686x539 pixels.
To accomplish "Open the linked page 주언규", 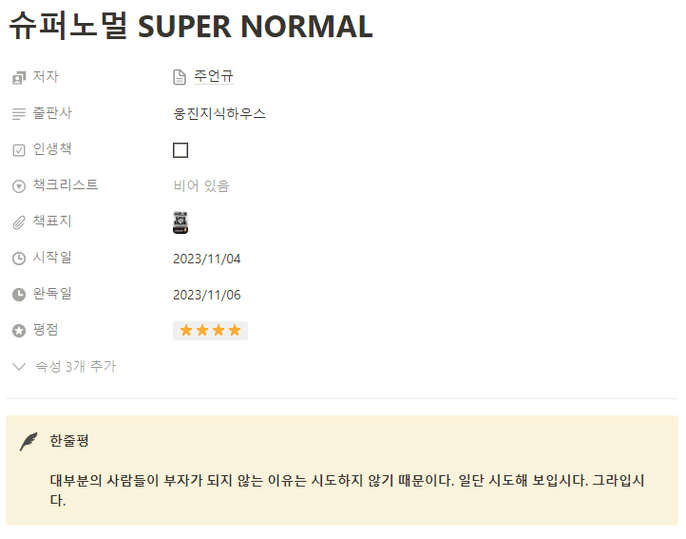I will point(214,77).
